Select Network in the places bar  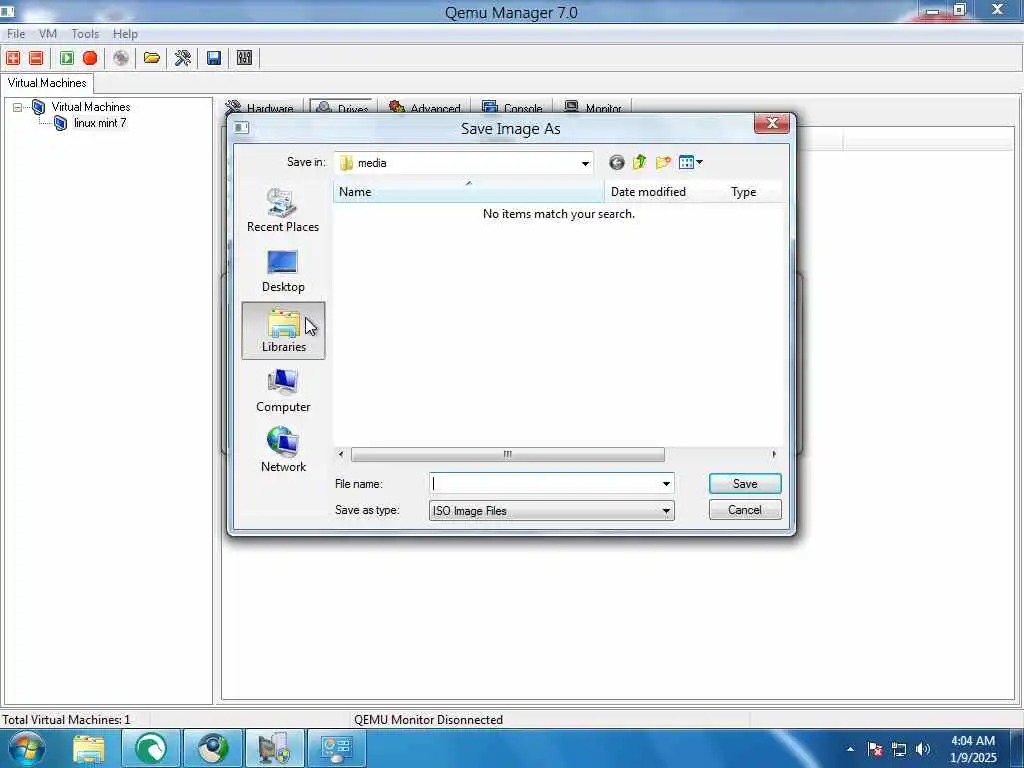coord(283,450)
